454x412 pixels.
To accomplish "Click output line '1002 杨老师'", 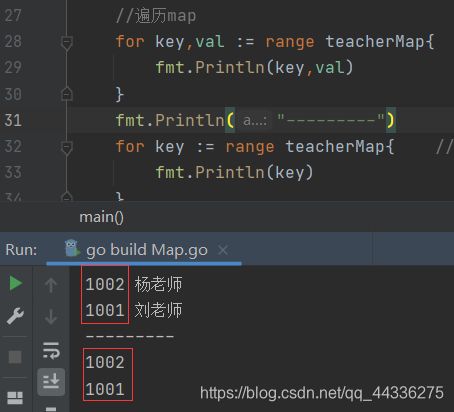I will pyautogui.click(x=134, y=284).
